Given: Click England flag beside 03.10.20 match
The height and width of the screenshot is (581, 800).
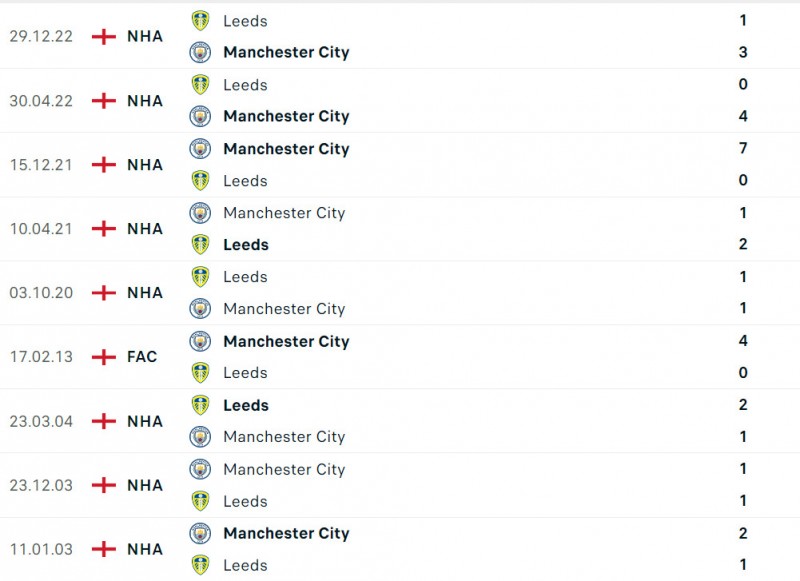Looking at the screenshot, I should (104, 292).
